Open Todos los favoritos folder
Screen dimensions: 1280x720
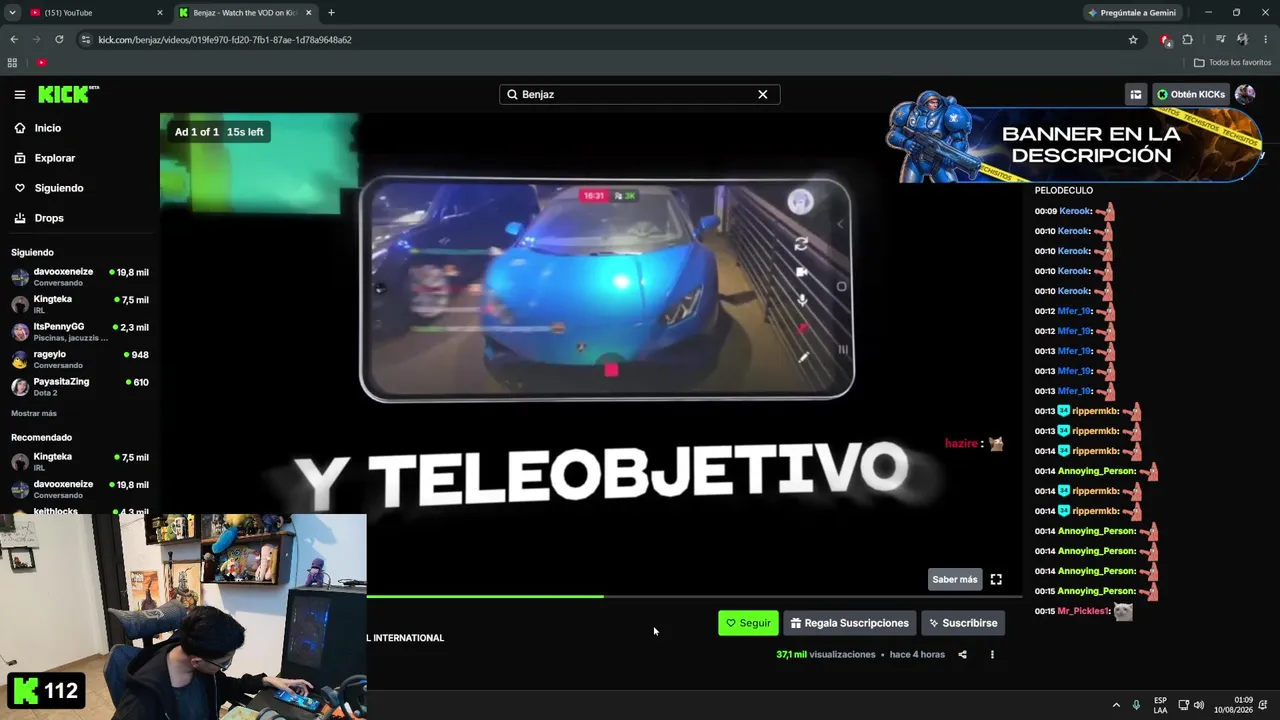(x=1232, y=62)
